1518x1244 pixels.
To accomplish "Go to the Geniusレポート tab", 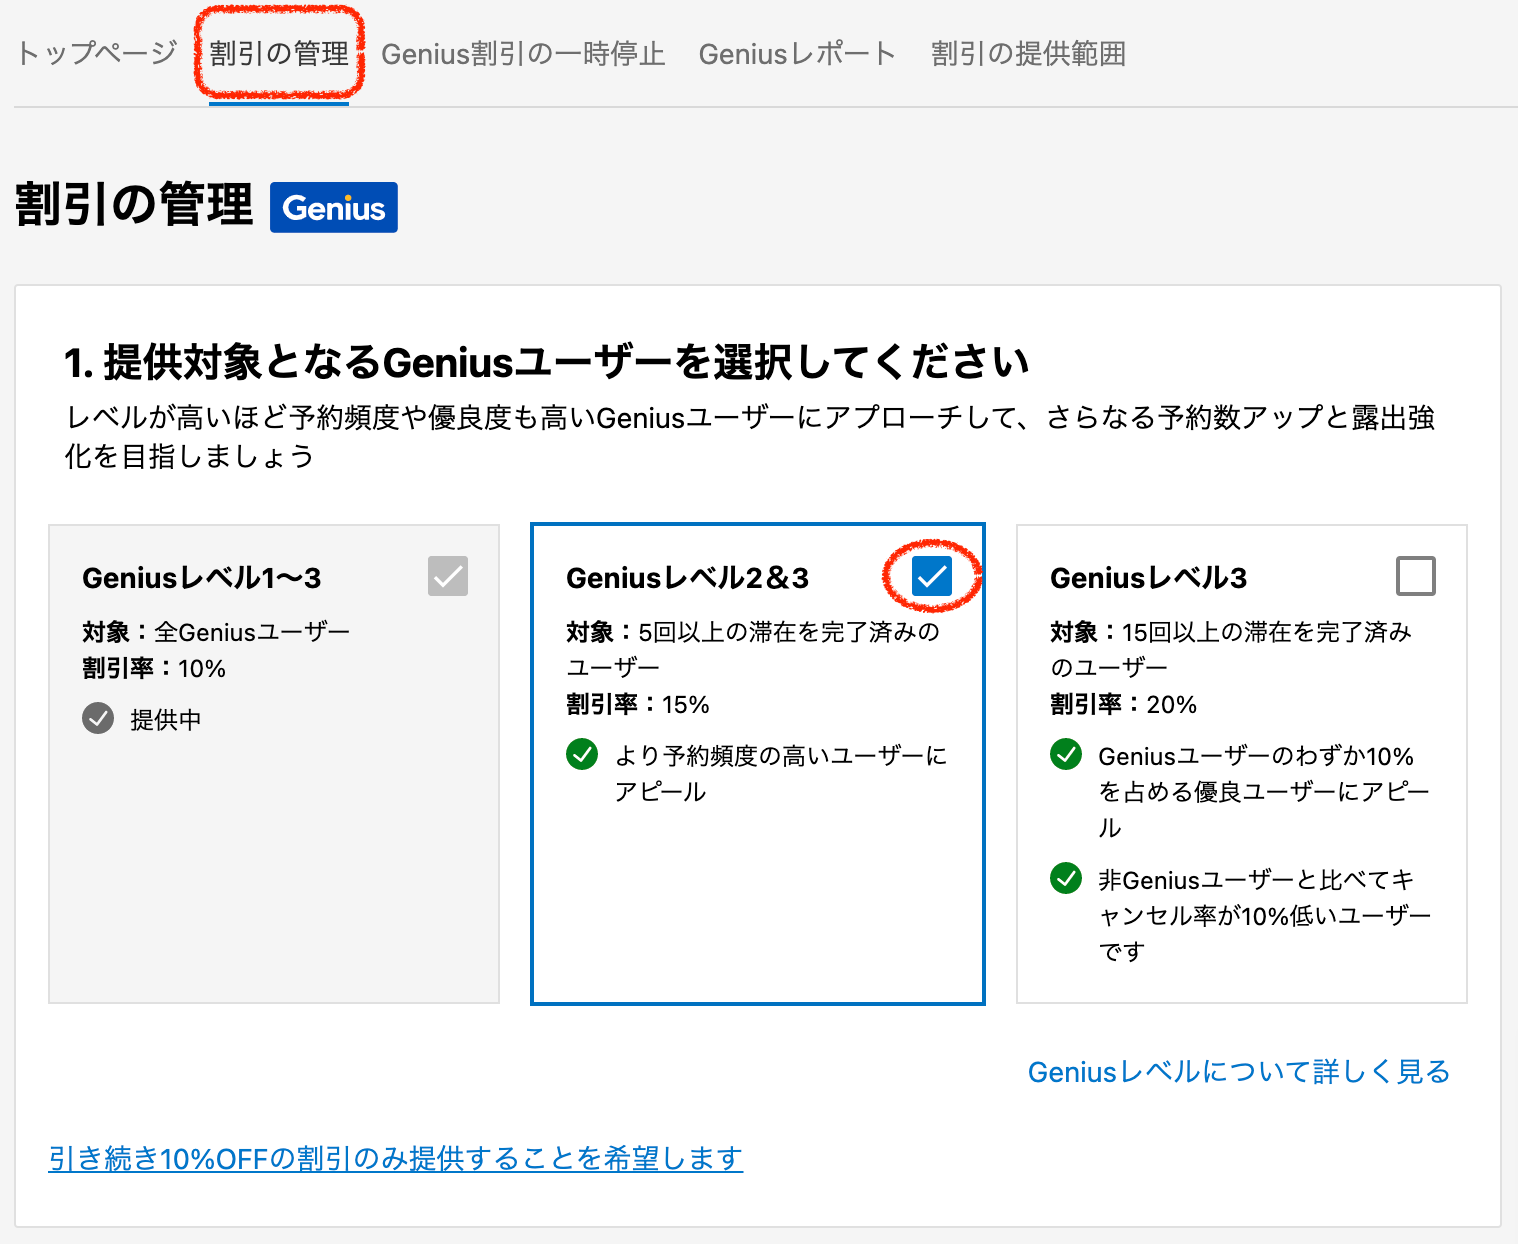I will pos(797,53).
